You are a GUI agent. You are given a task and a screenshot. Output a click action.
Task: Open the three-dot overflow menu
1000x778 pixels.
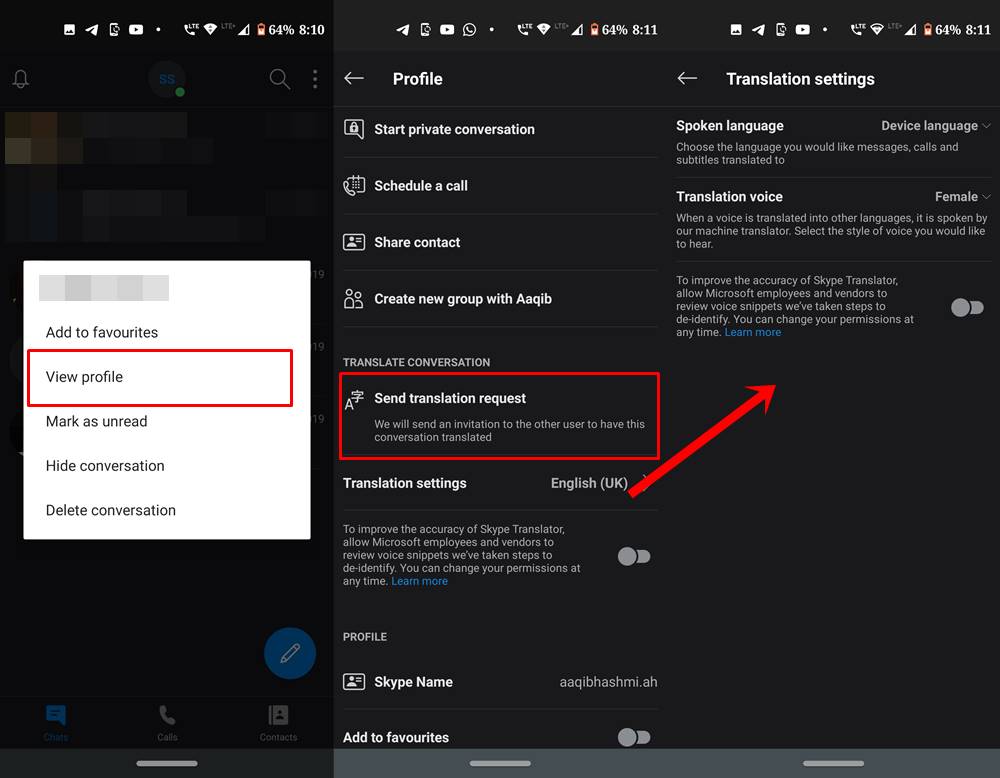(x=315, y=79)
